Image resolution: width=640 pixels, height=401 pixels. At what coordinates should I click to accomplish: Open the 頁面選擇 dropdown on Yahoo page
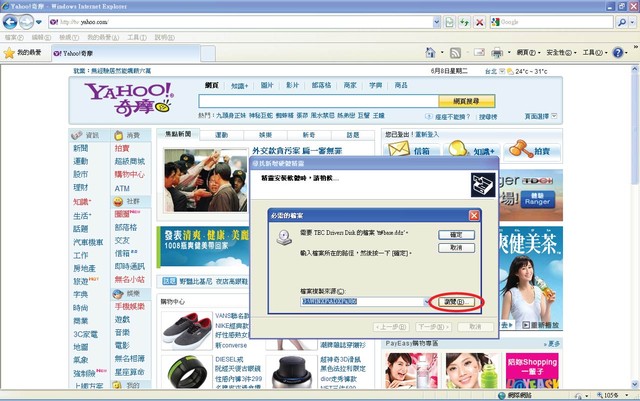540,116
